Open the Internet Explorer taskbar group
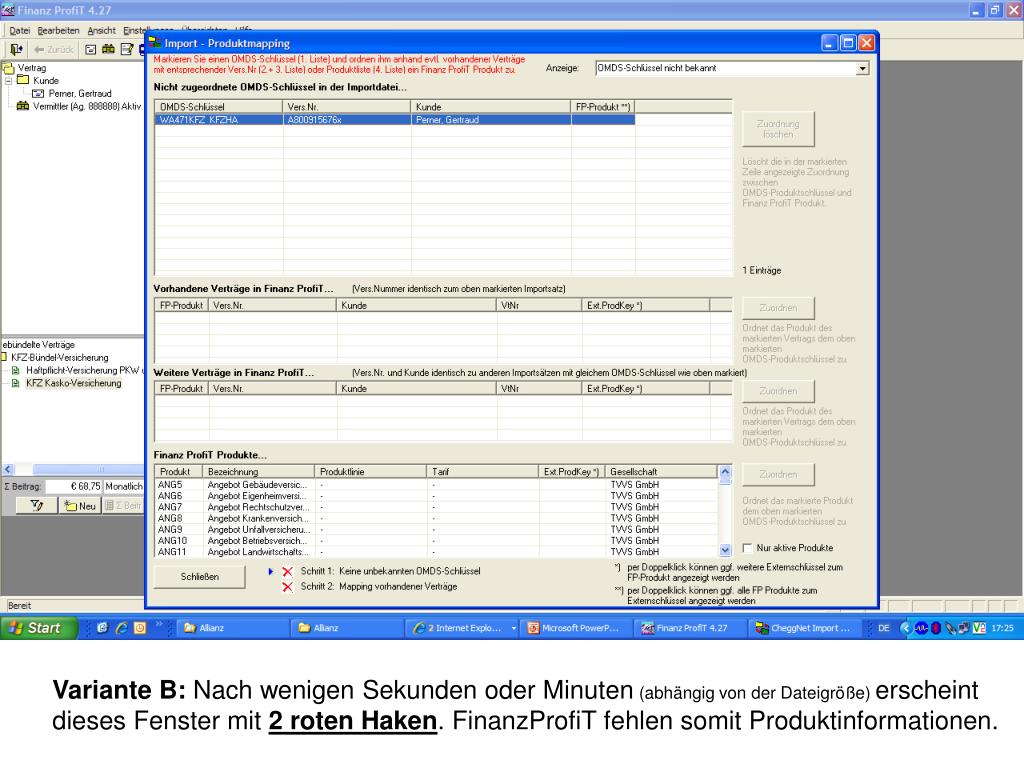This screenshot has height=768, width=1024. (464, 628)
